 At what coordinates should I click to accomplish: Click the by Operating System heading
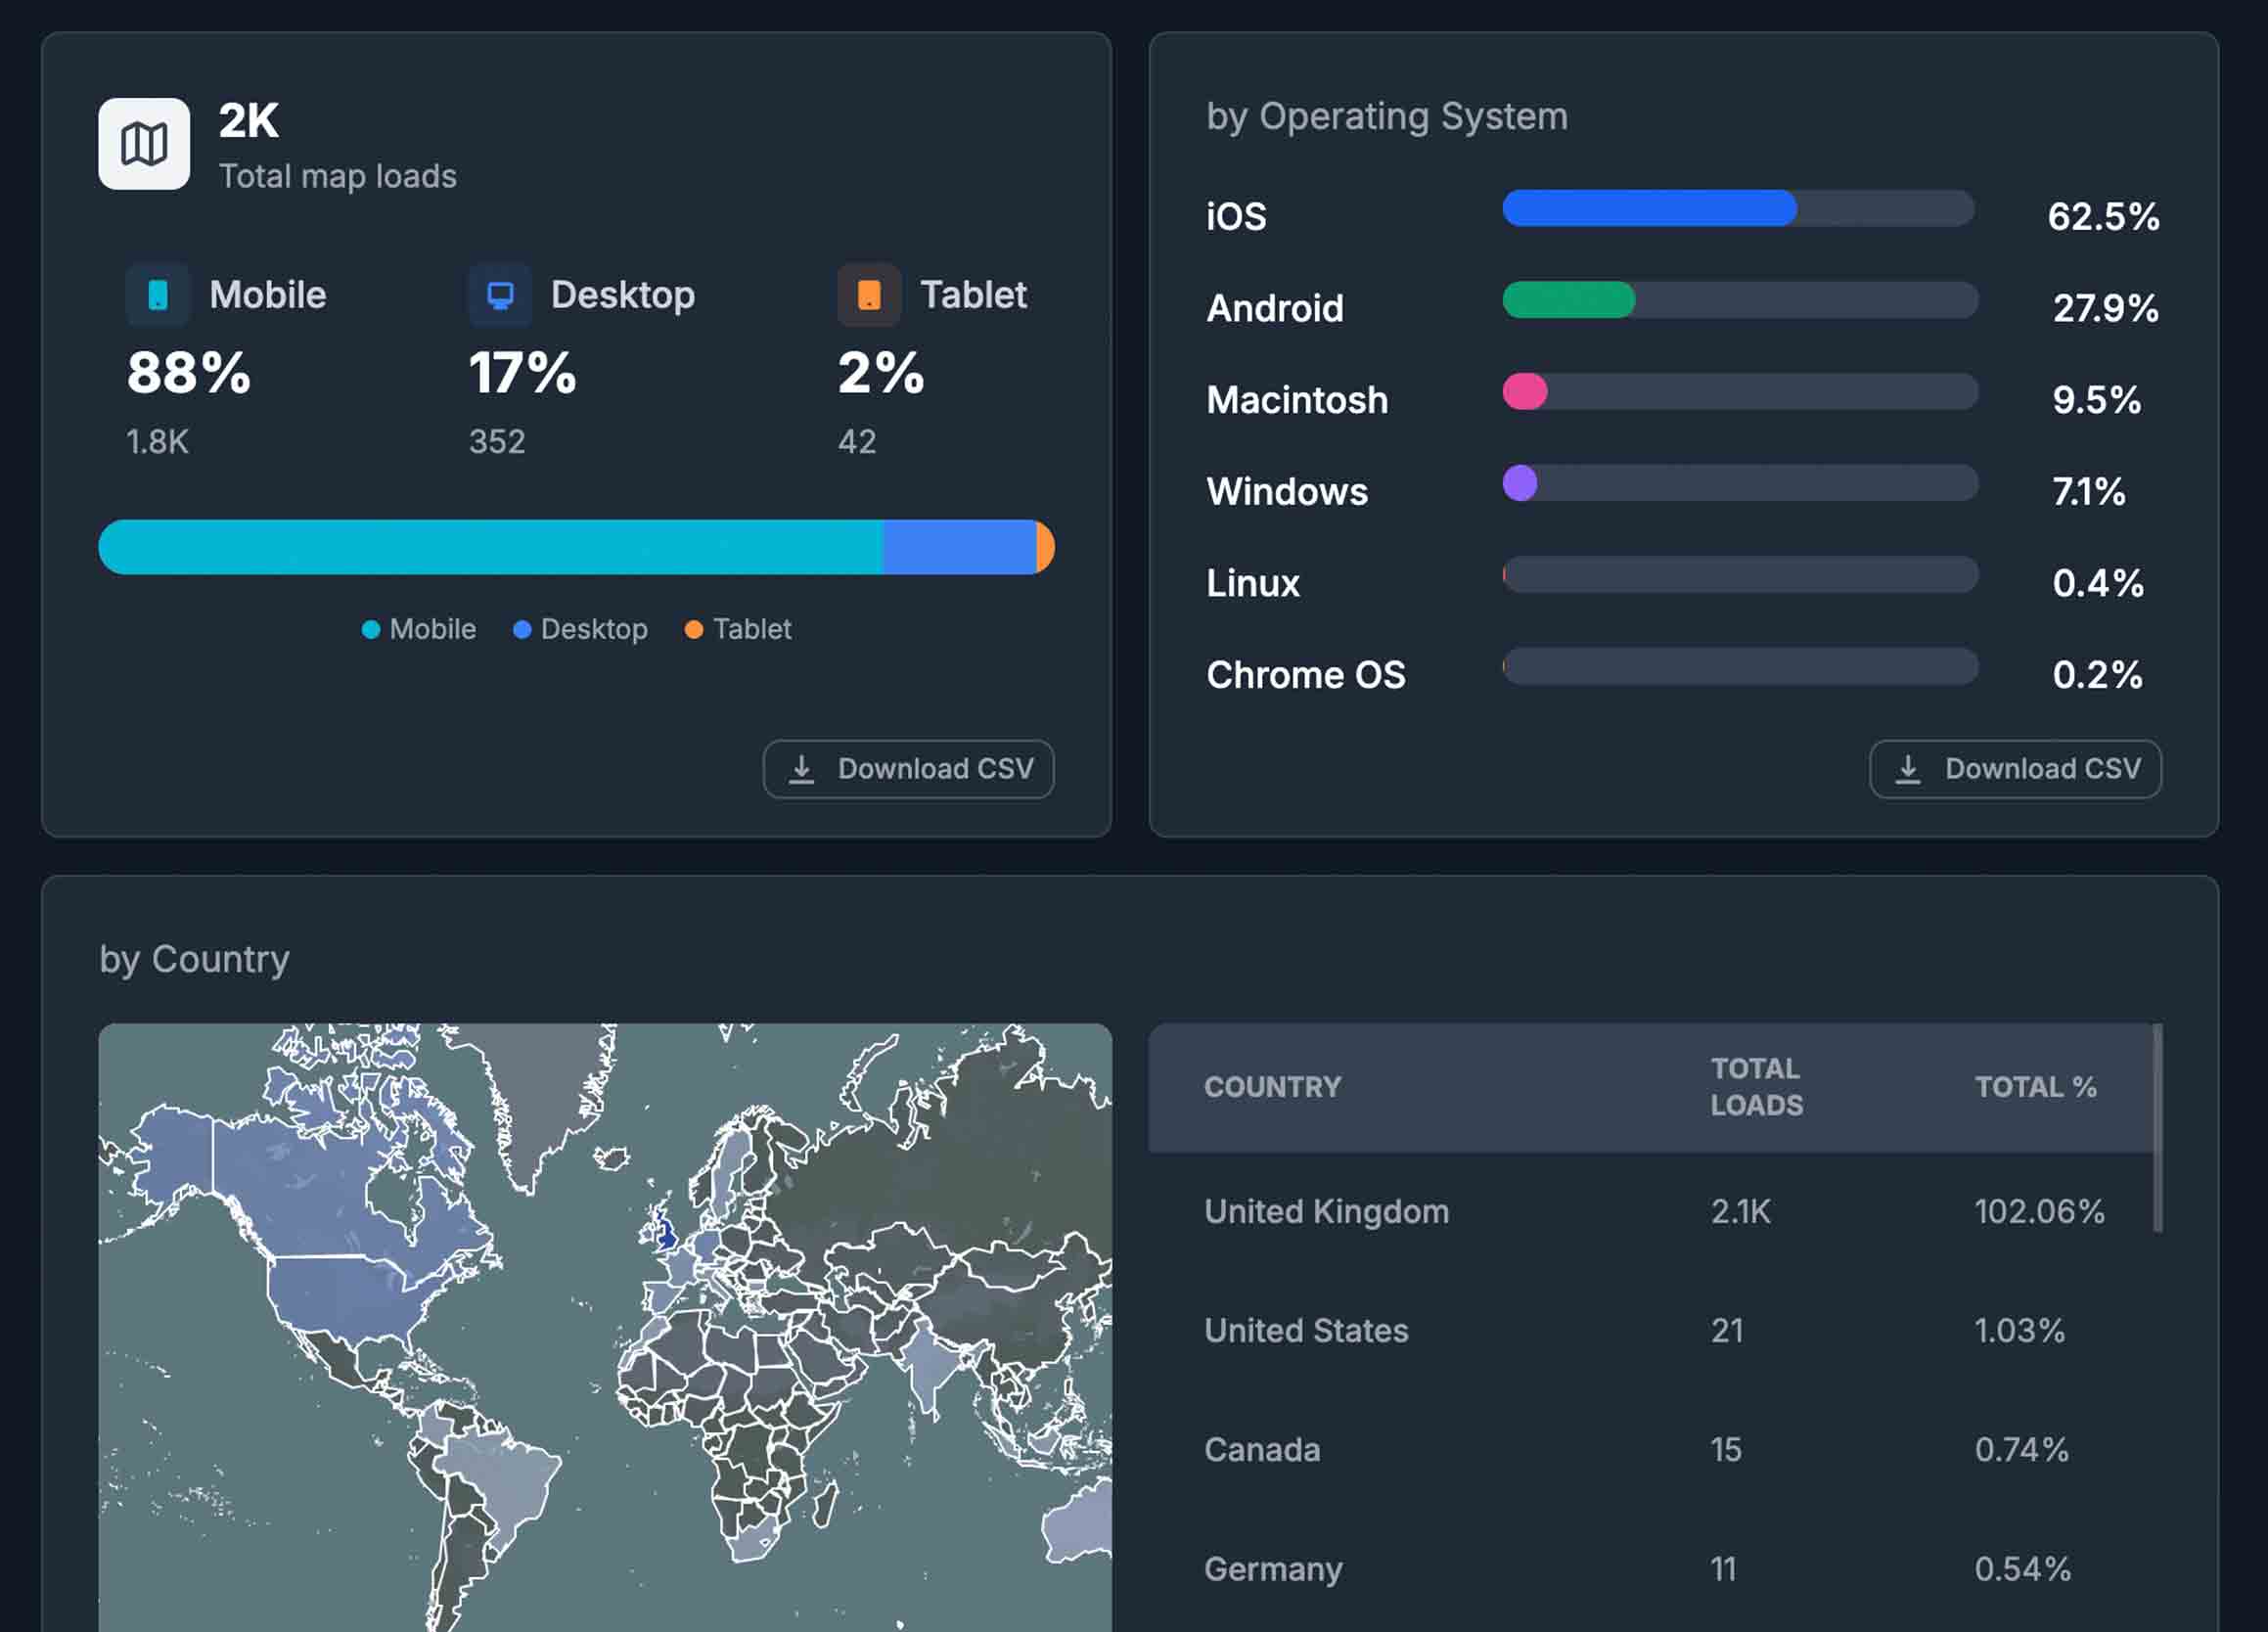click(x=1387, y=117)
